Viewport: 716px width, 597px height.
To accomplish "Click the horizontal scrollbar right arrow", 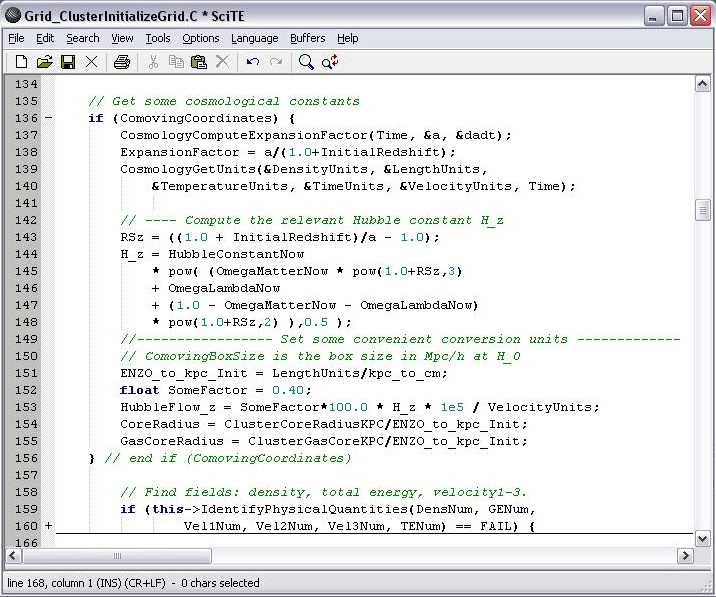I will 685,555.
